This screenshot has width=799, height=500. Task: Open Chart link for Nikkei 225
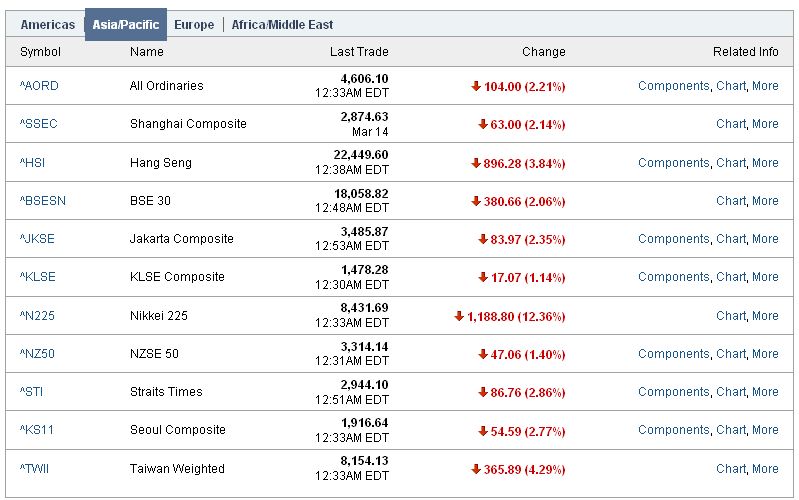point(731,315)
